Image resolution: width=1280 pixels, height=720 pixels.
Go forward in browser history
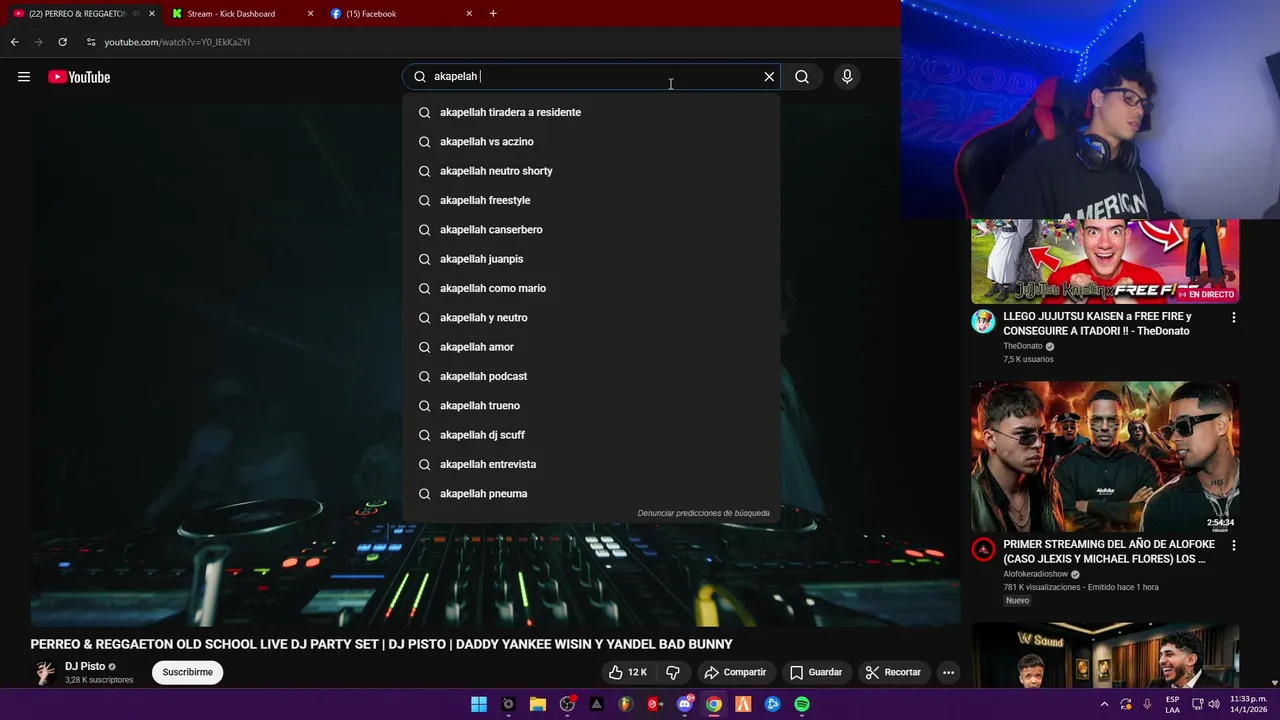coord(39,42)
